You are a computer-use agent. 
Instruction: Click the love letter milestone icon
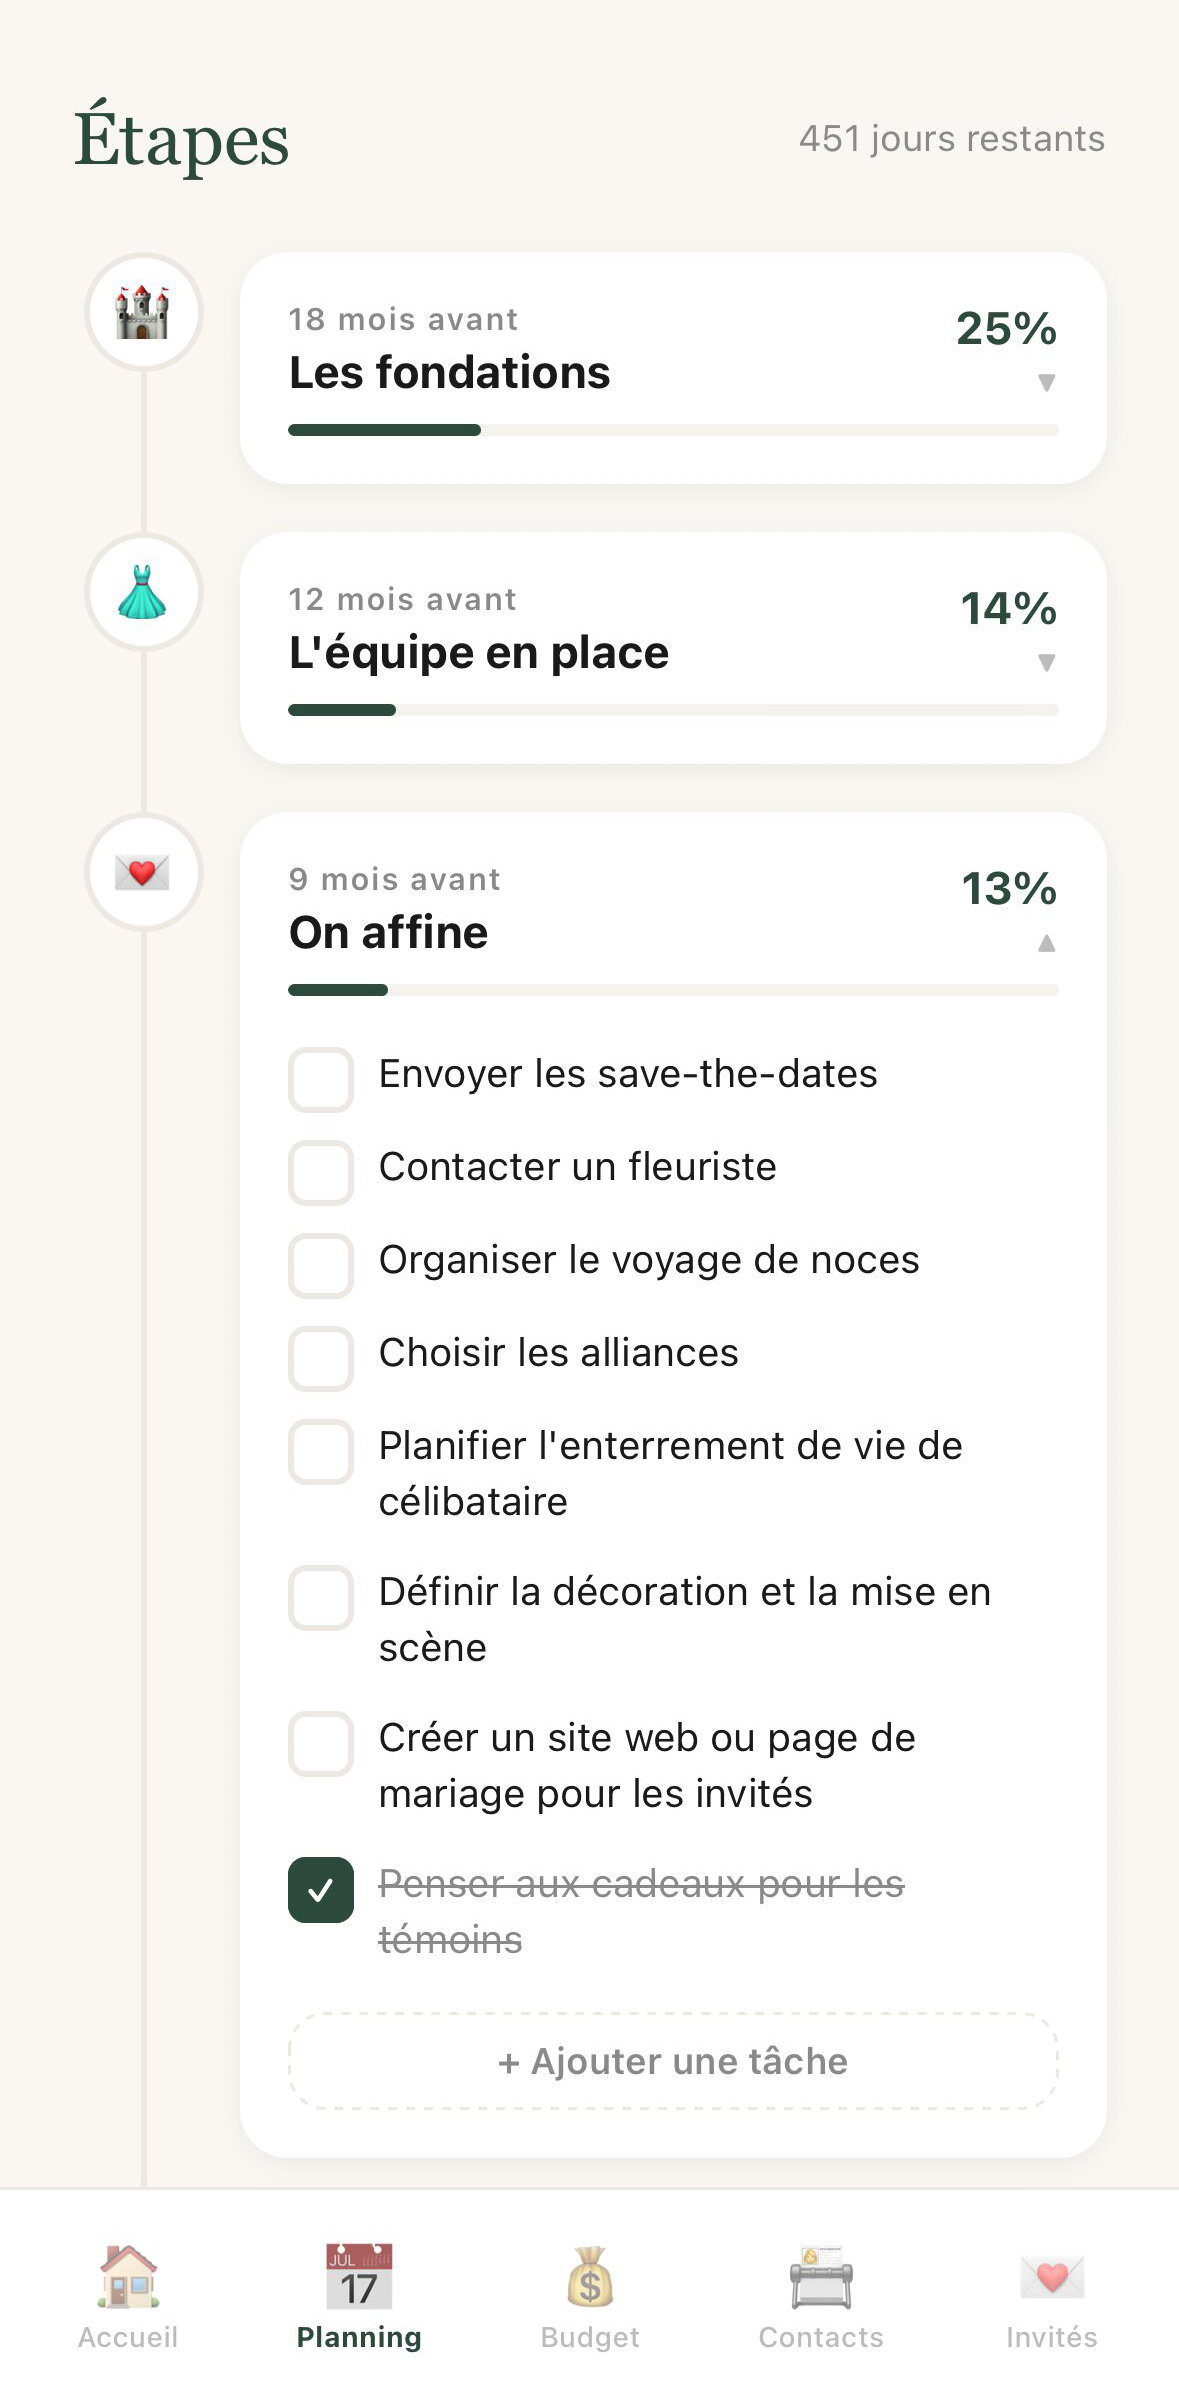click(144, 871)
